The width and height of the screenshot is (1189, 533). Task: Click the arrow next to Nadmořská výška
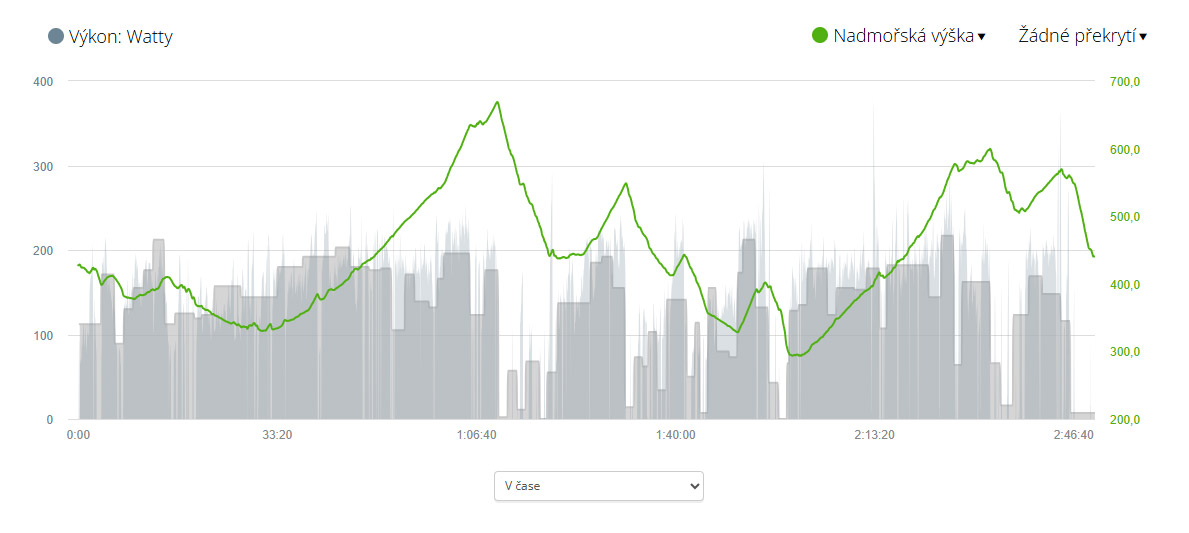(x=982, y=37)
